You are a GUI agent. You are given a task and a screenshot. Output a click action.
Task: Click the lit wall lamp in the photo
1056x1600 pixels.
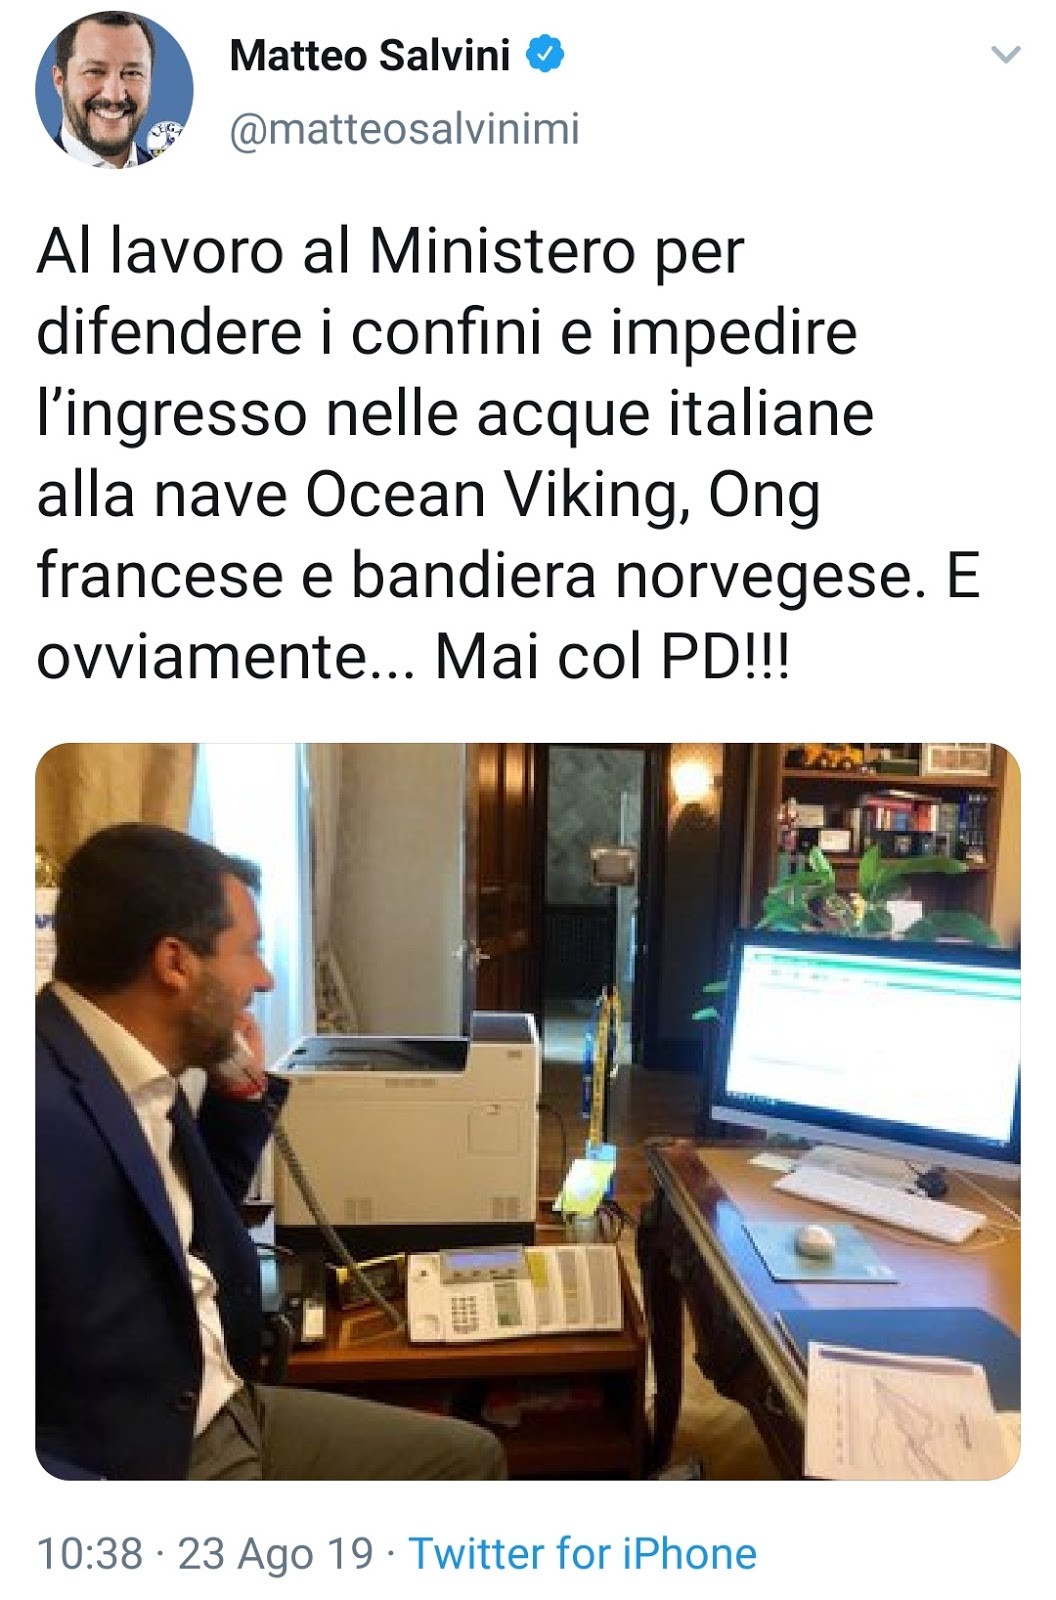click(688, 776)
